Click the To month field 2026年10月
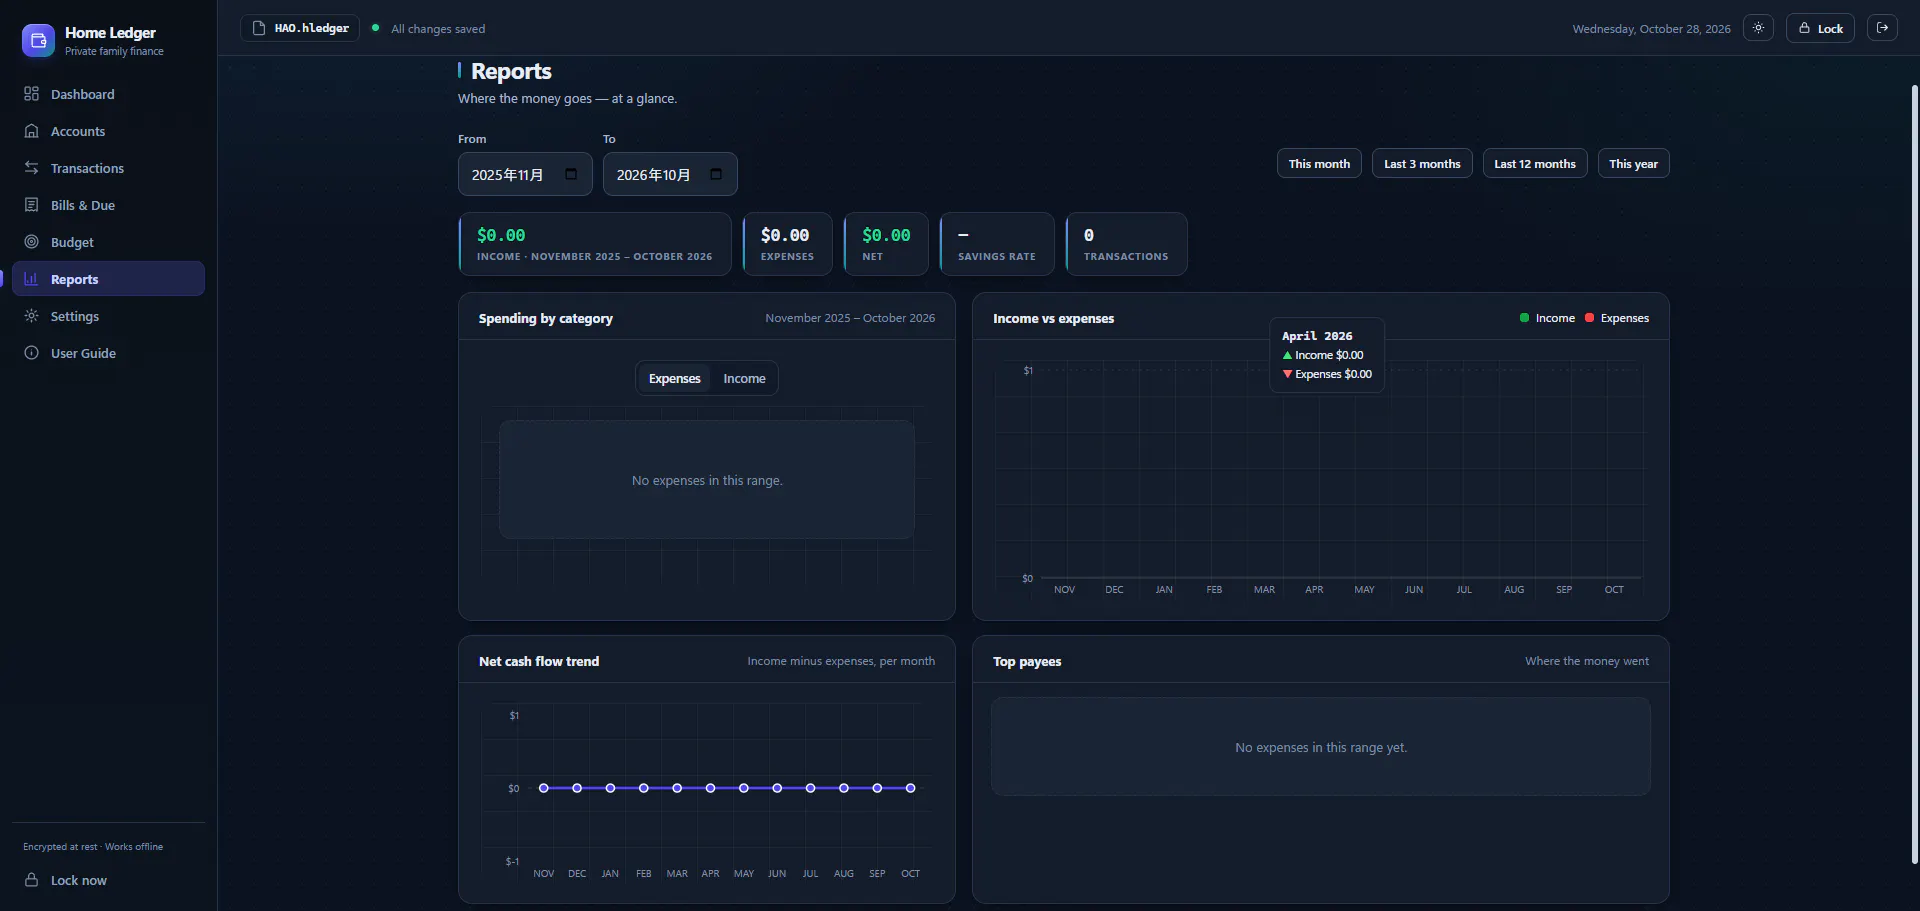 pos(670,174)
